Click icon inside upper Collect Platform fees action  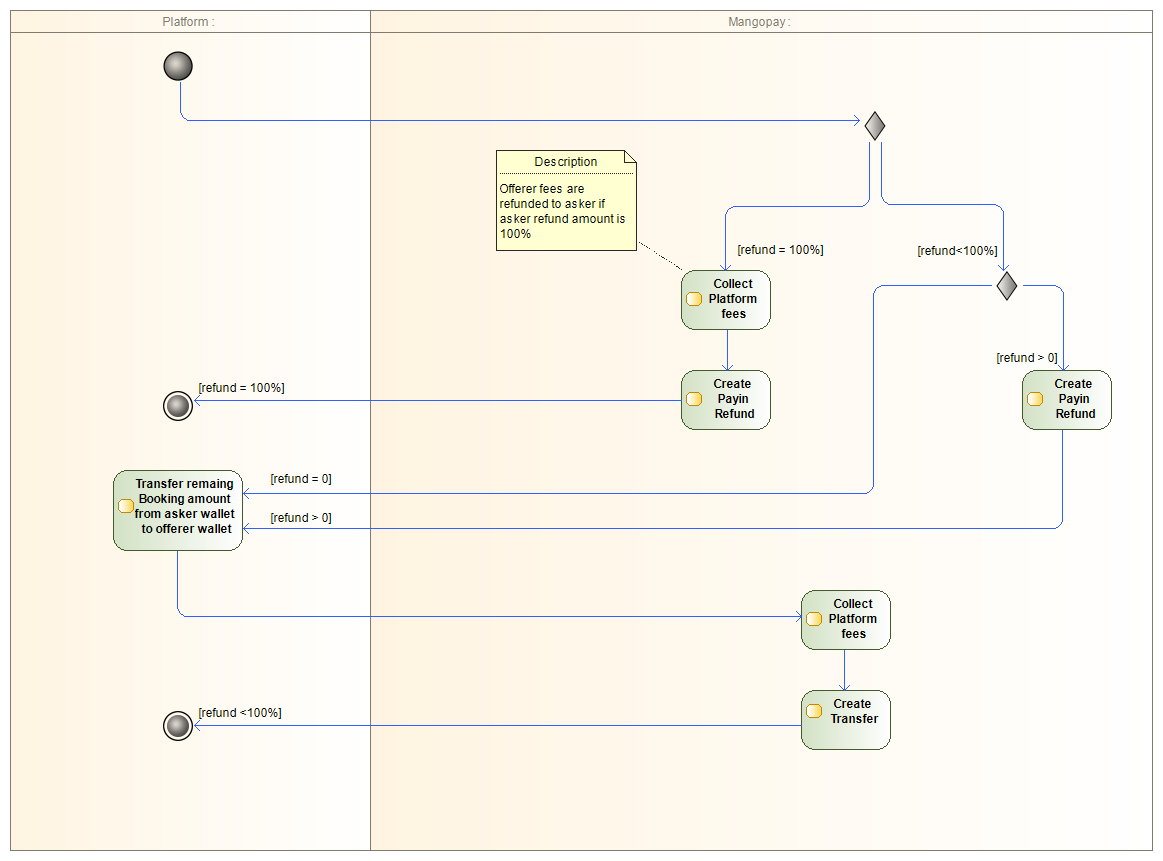(x=694, y=299)
